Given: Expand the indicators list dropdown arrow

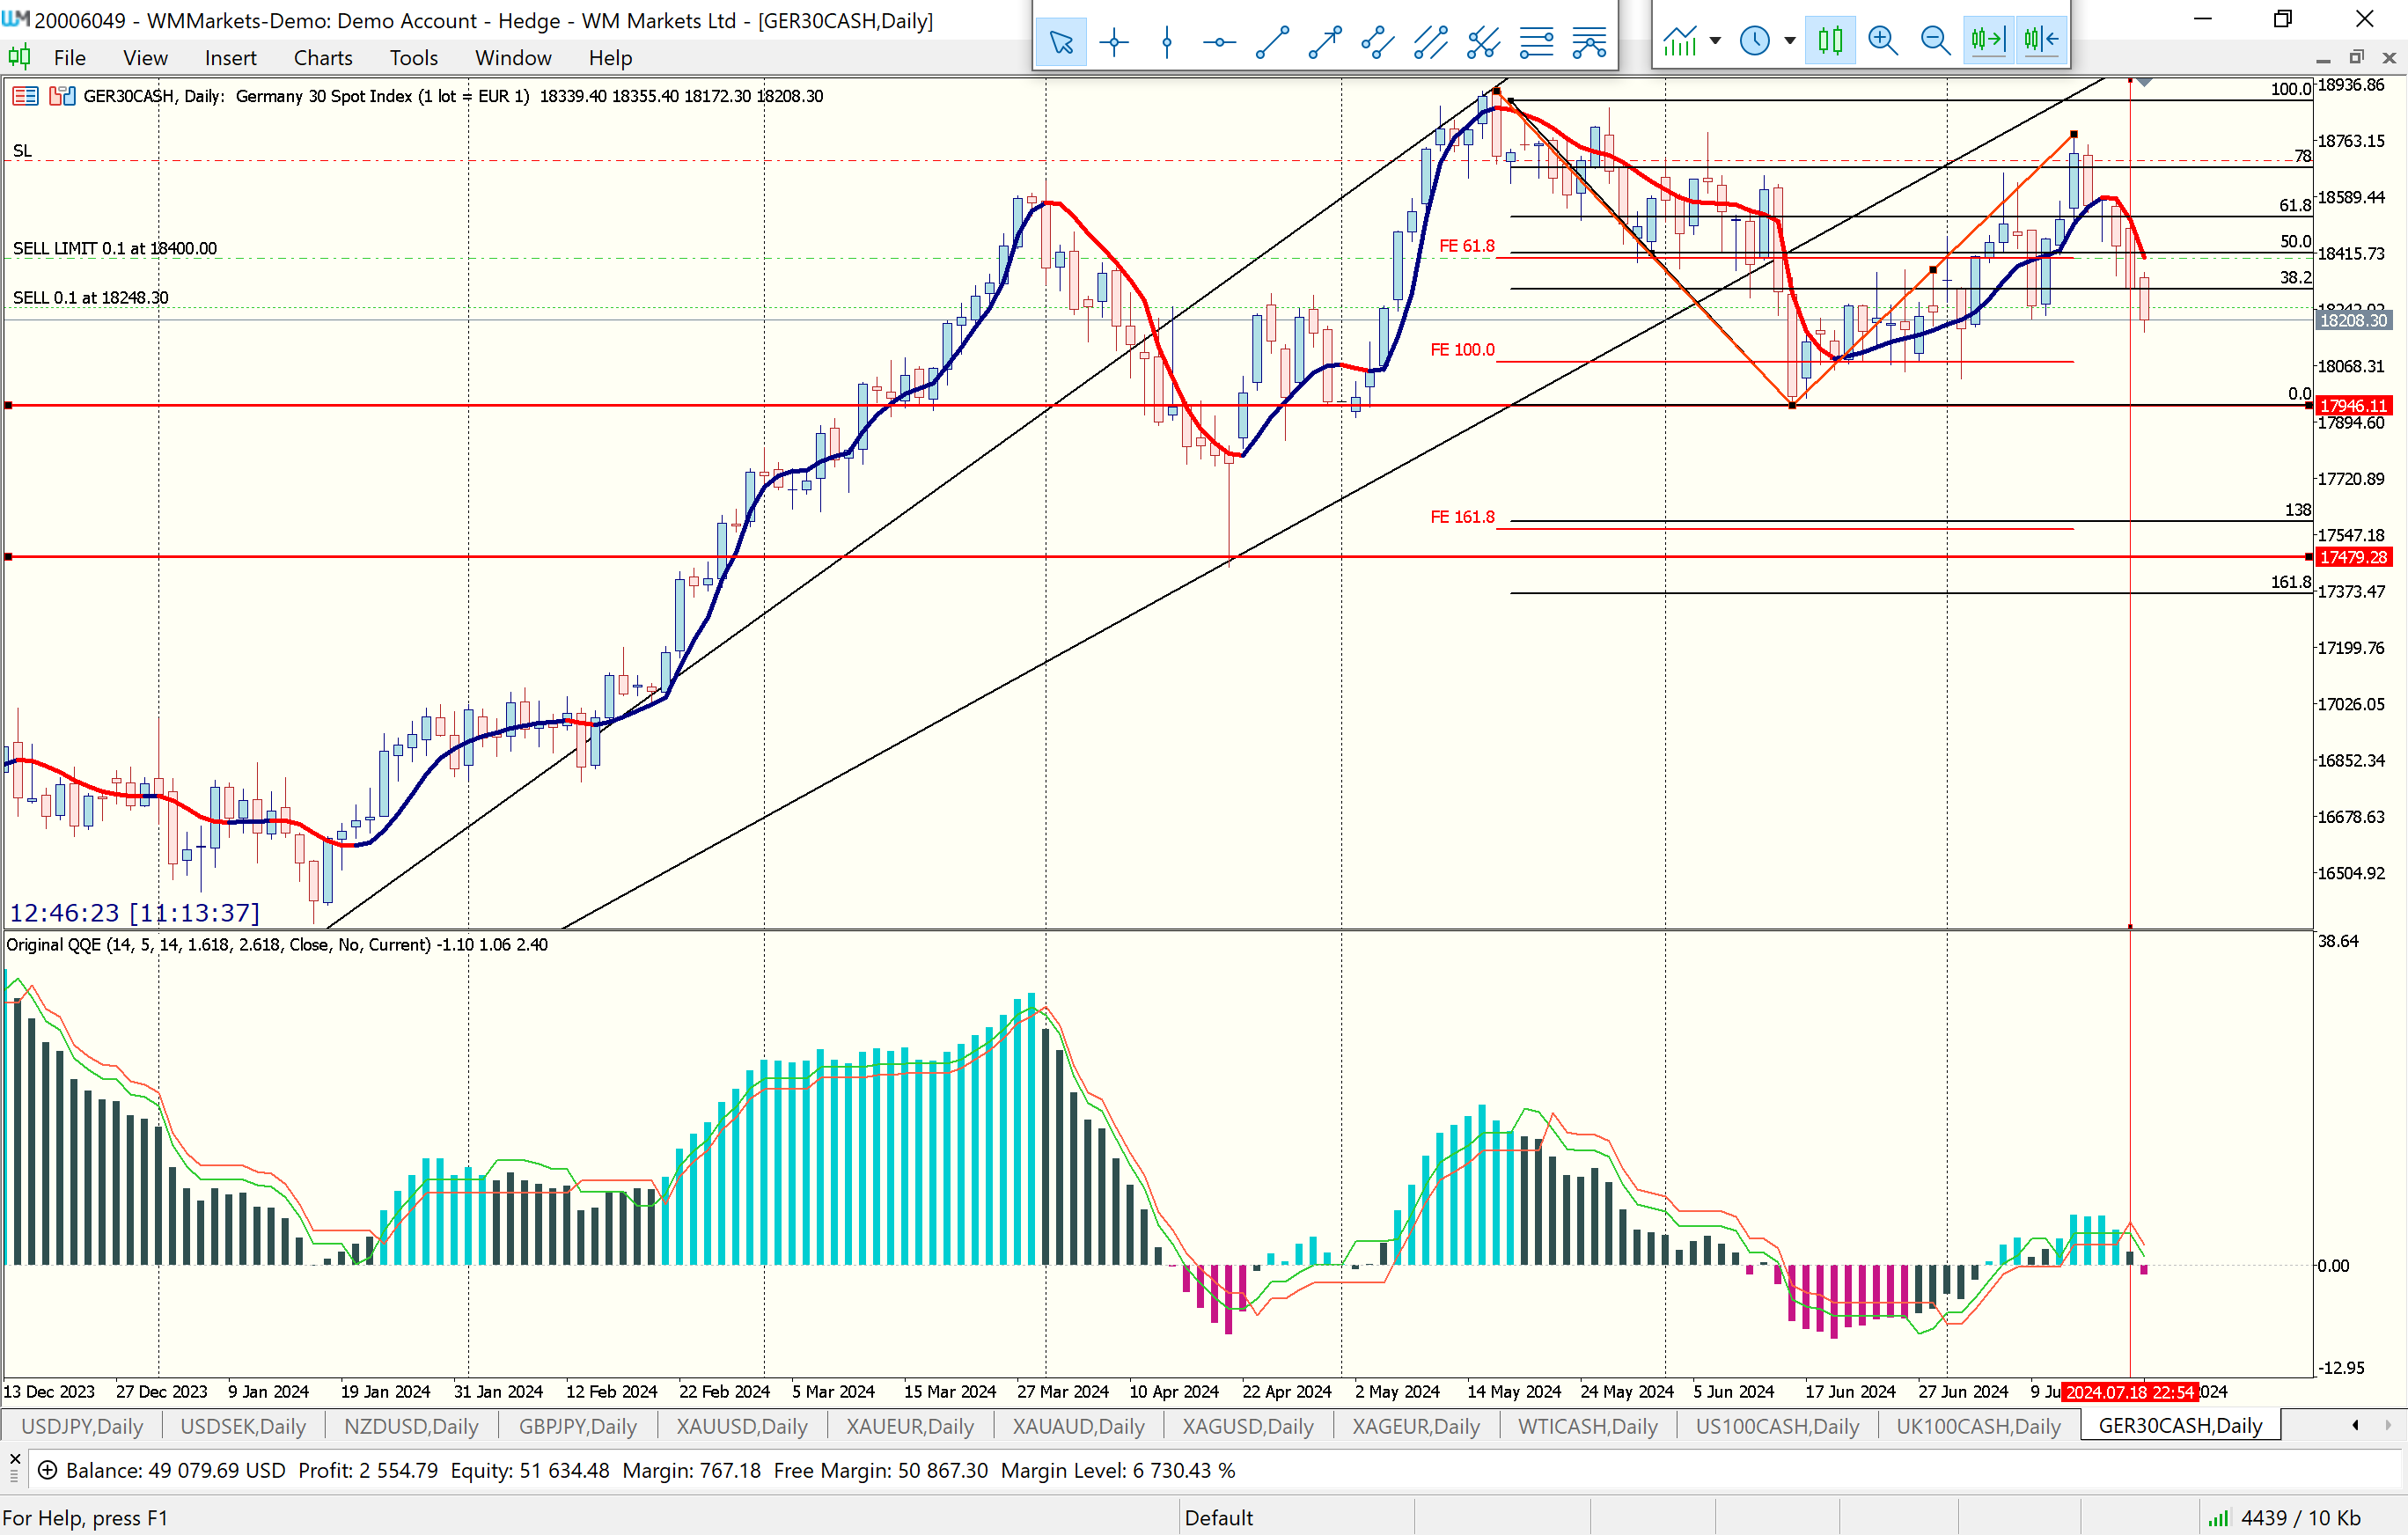Looking at the screenshot, I should [x=1715, y=41].
